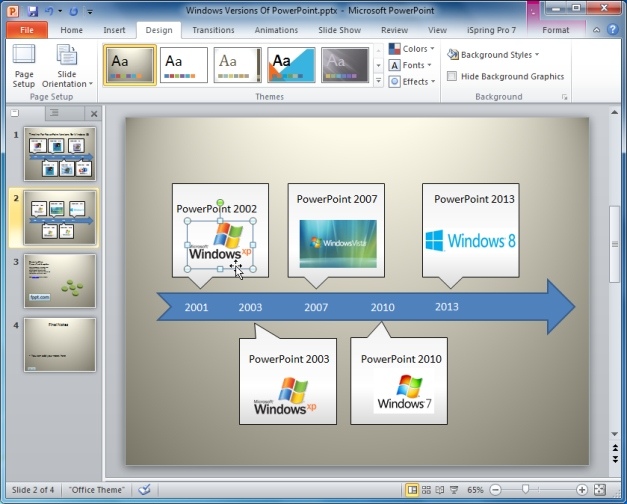
Task: Zoom in with the plus button
Action: [582, 490]
